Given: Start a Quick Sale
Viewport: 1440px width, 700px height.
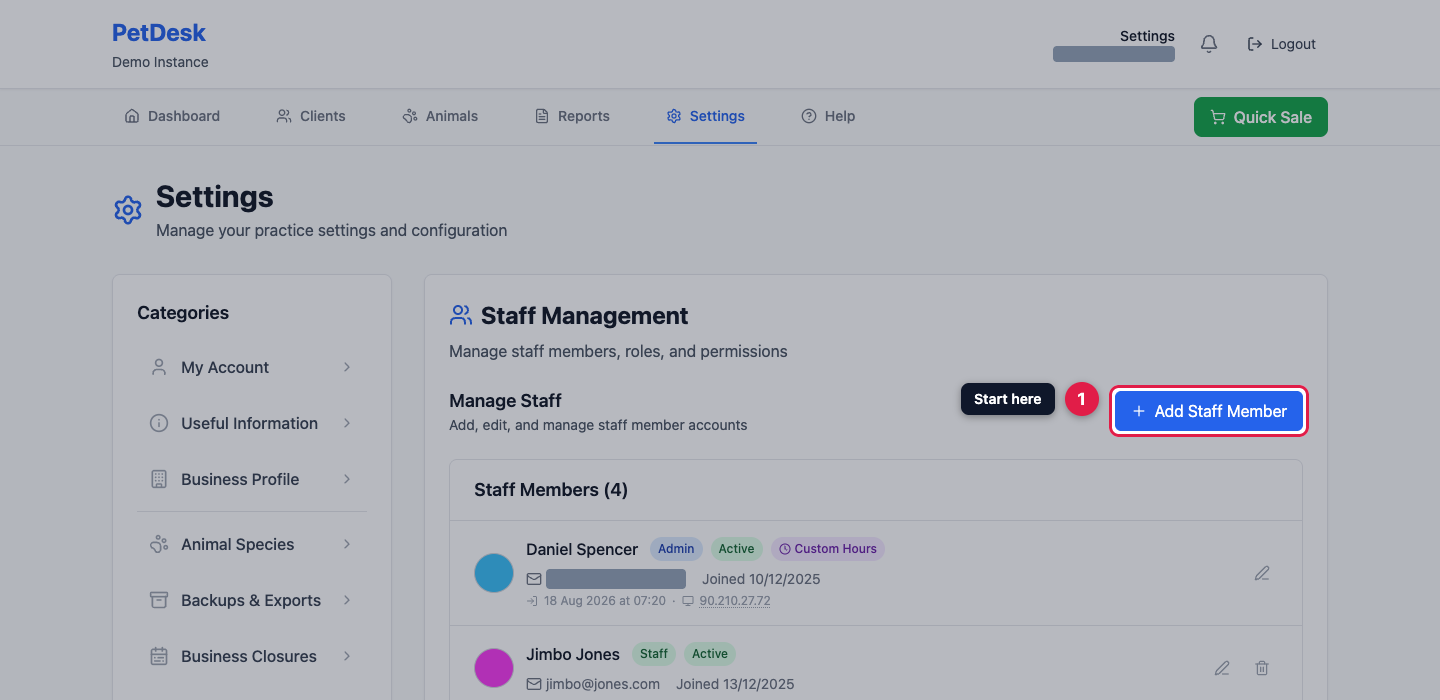Looking at the screenshot, I should pyautogui.click(x=1261, y=117).
